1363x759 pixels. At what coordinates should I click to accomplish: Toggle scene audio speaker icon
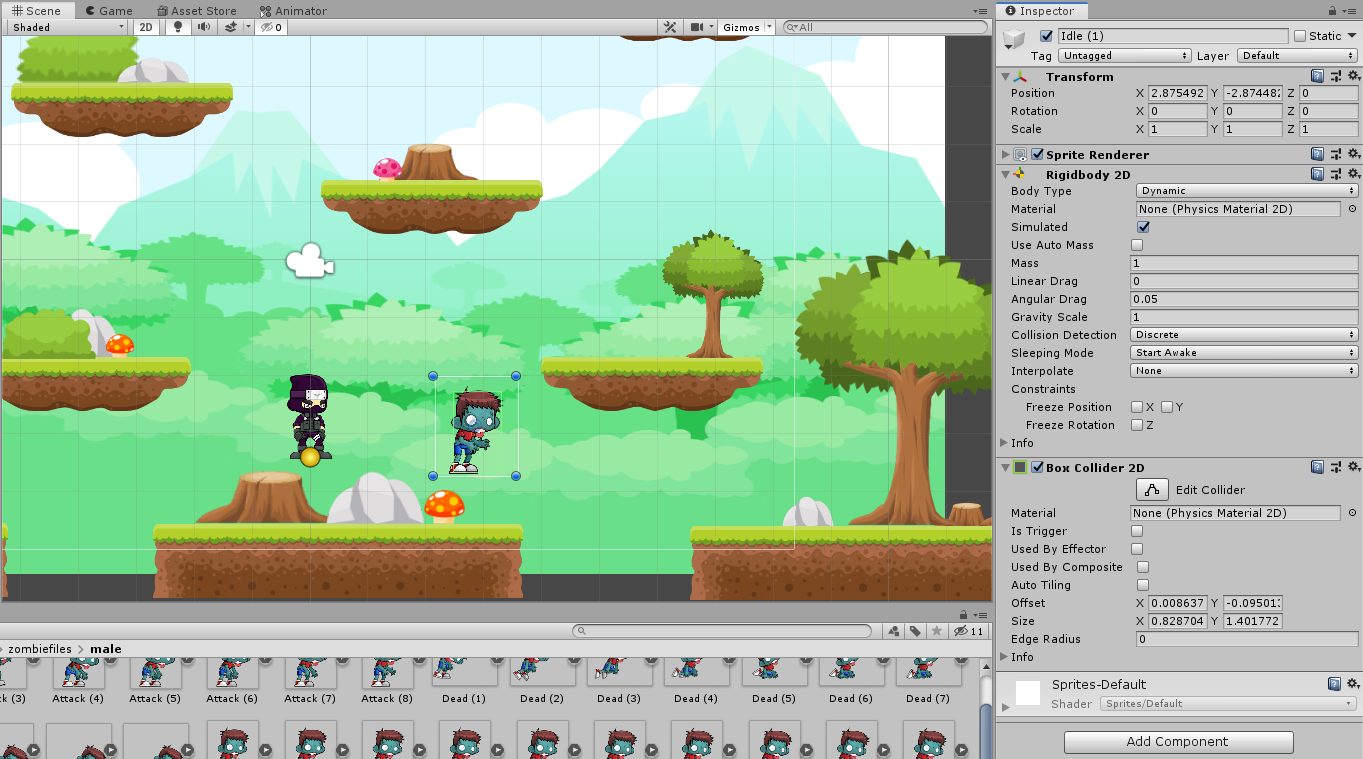204,27
